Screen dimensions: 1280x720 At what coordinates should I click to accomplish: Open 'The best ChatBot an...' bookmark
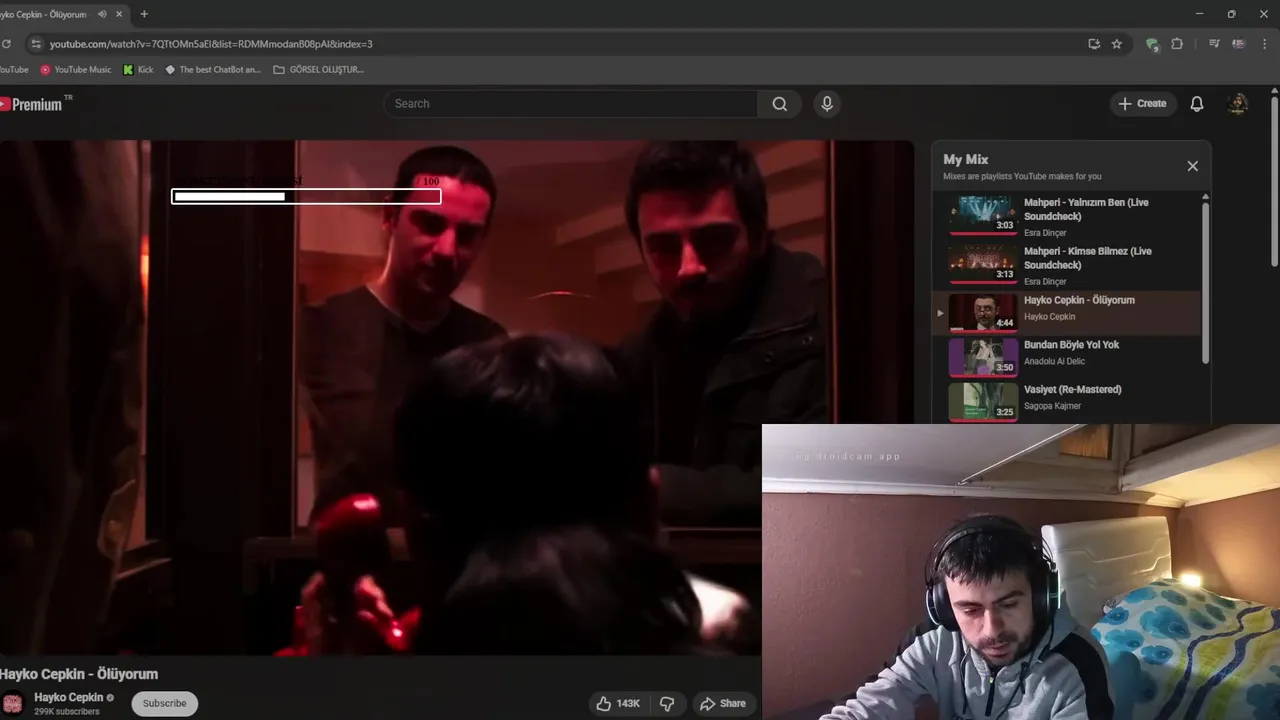213,70
